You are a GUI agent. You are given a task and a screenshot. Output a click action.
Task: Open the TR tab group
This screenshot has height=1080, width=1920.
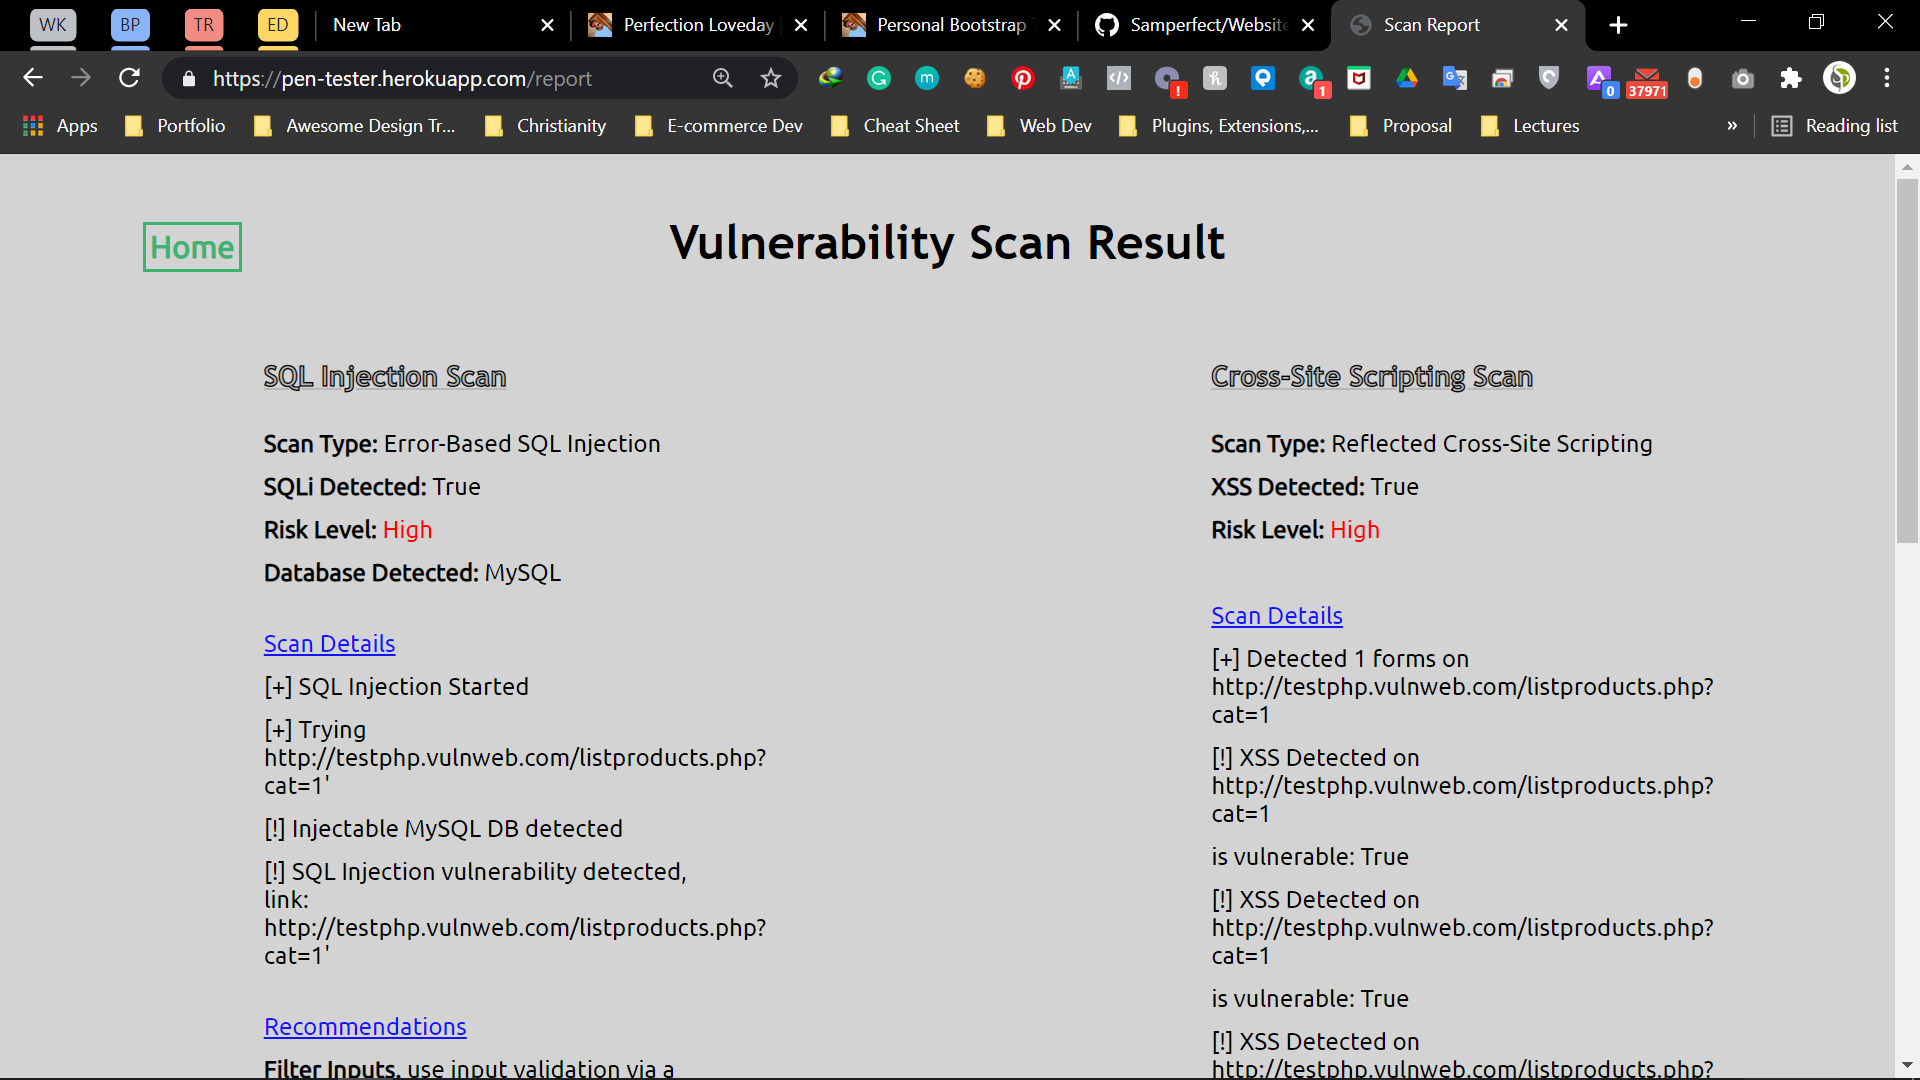tap(204, 25)
